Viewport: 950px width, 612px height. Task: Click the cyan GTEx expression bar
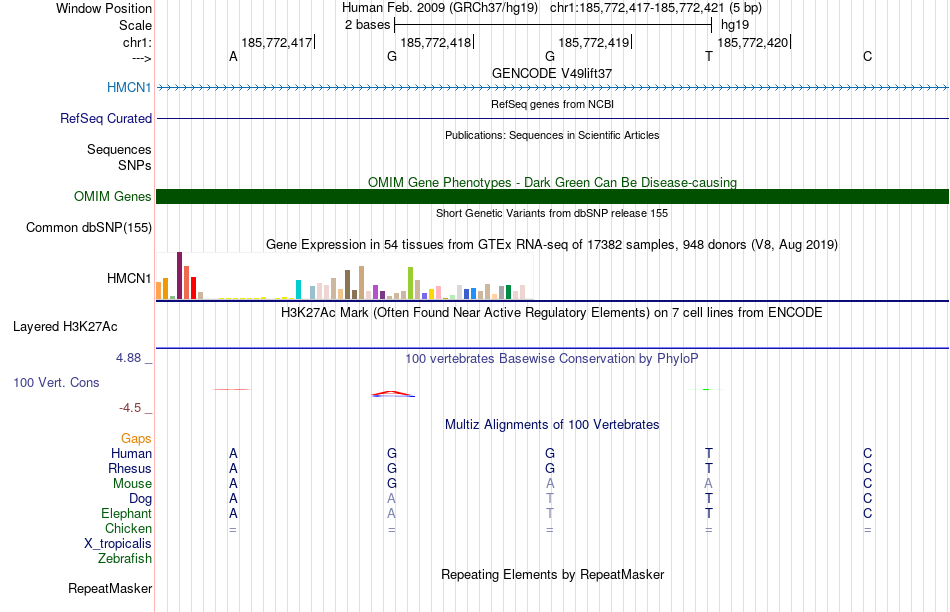point(298,290)
